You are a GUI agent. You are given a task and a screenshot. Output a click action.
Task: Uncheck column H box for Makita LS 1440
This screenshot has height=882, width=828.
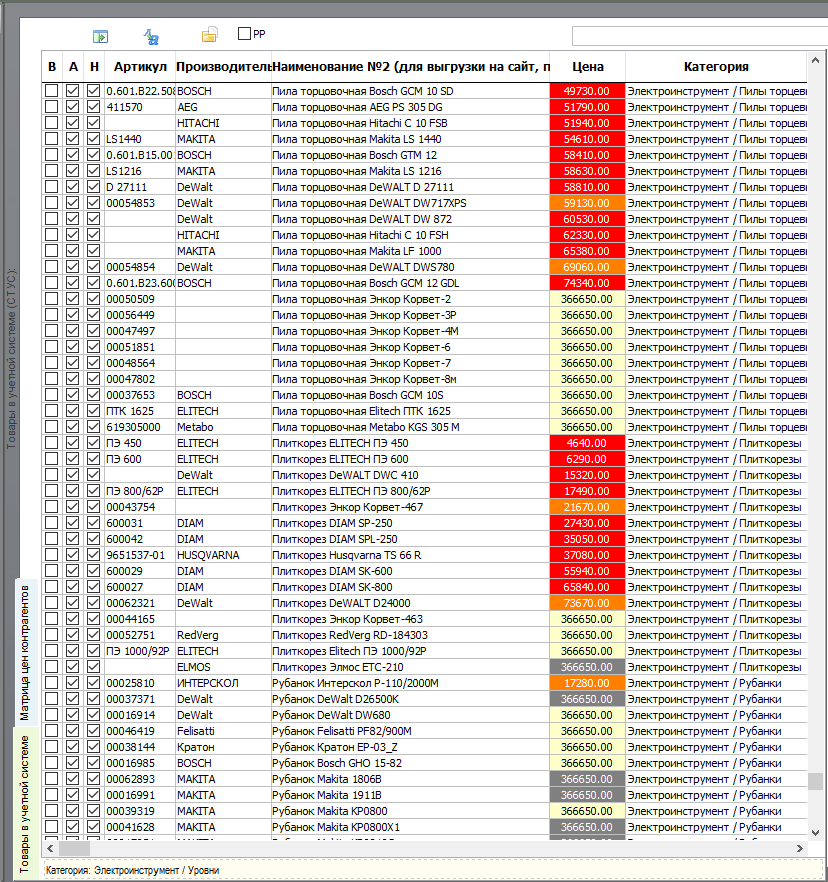point(93,139)
